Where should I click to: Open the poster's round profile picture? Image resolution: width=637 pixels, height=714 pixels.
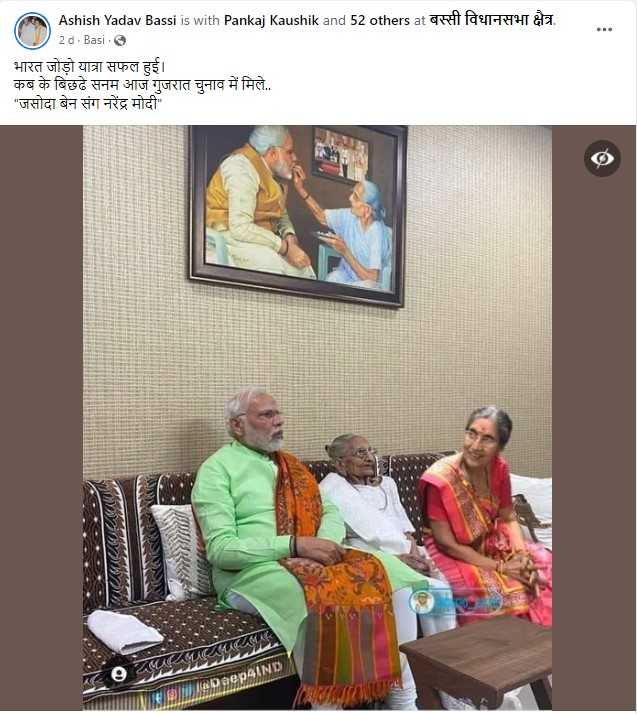click(32, 31)
